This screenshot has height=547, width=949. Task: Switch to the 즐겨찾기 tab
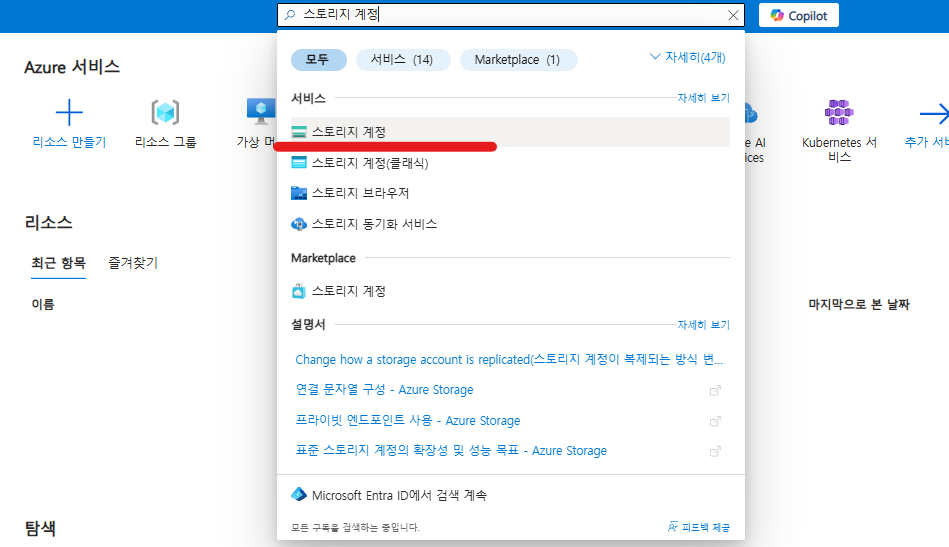coord(133,263)
